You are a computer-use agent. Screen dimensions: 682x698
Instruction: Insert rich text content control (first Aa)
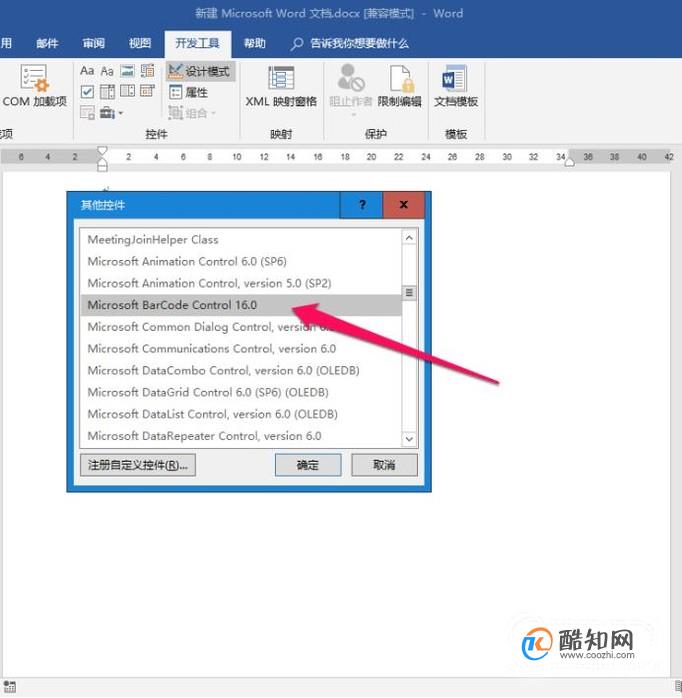tap(87, 70)
